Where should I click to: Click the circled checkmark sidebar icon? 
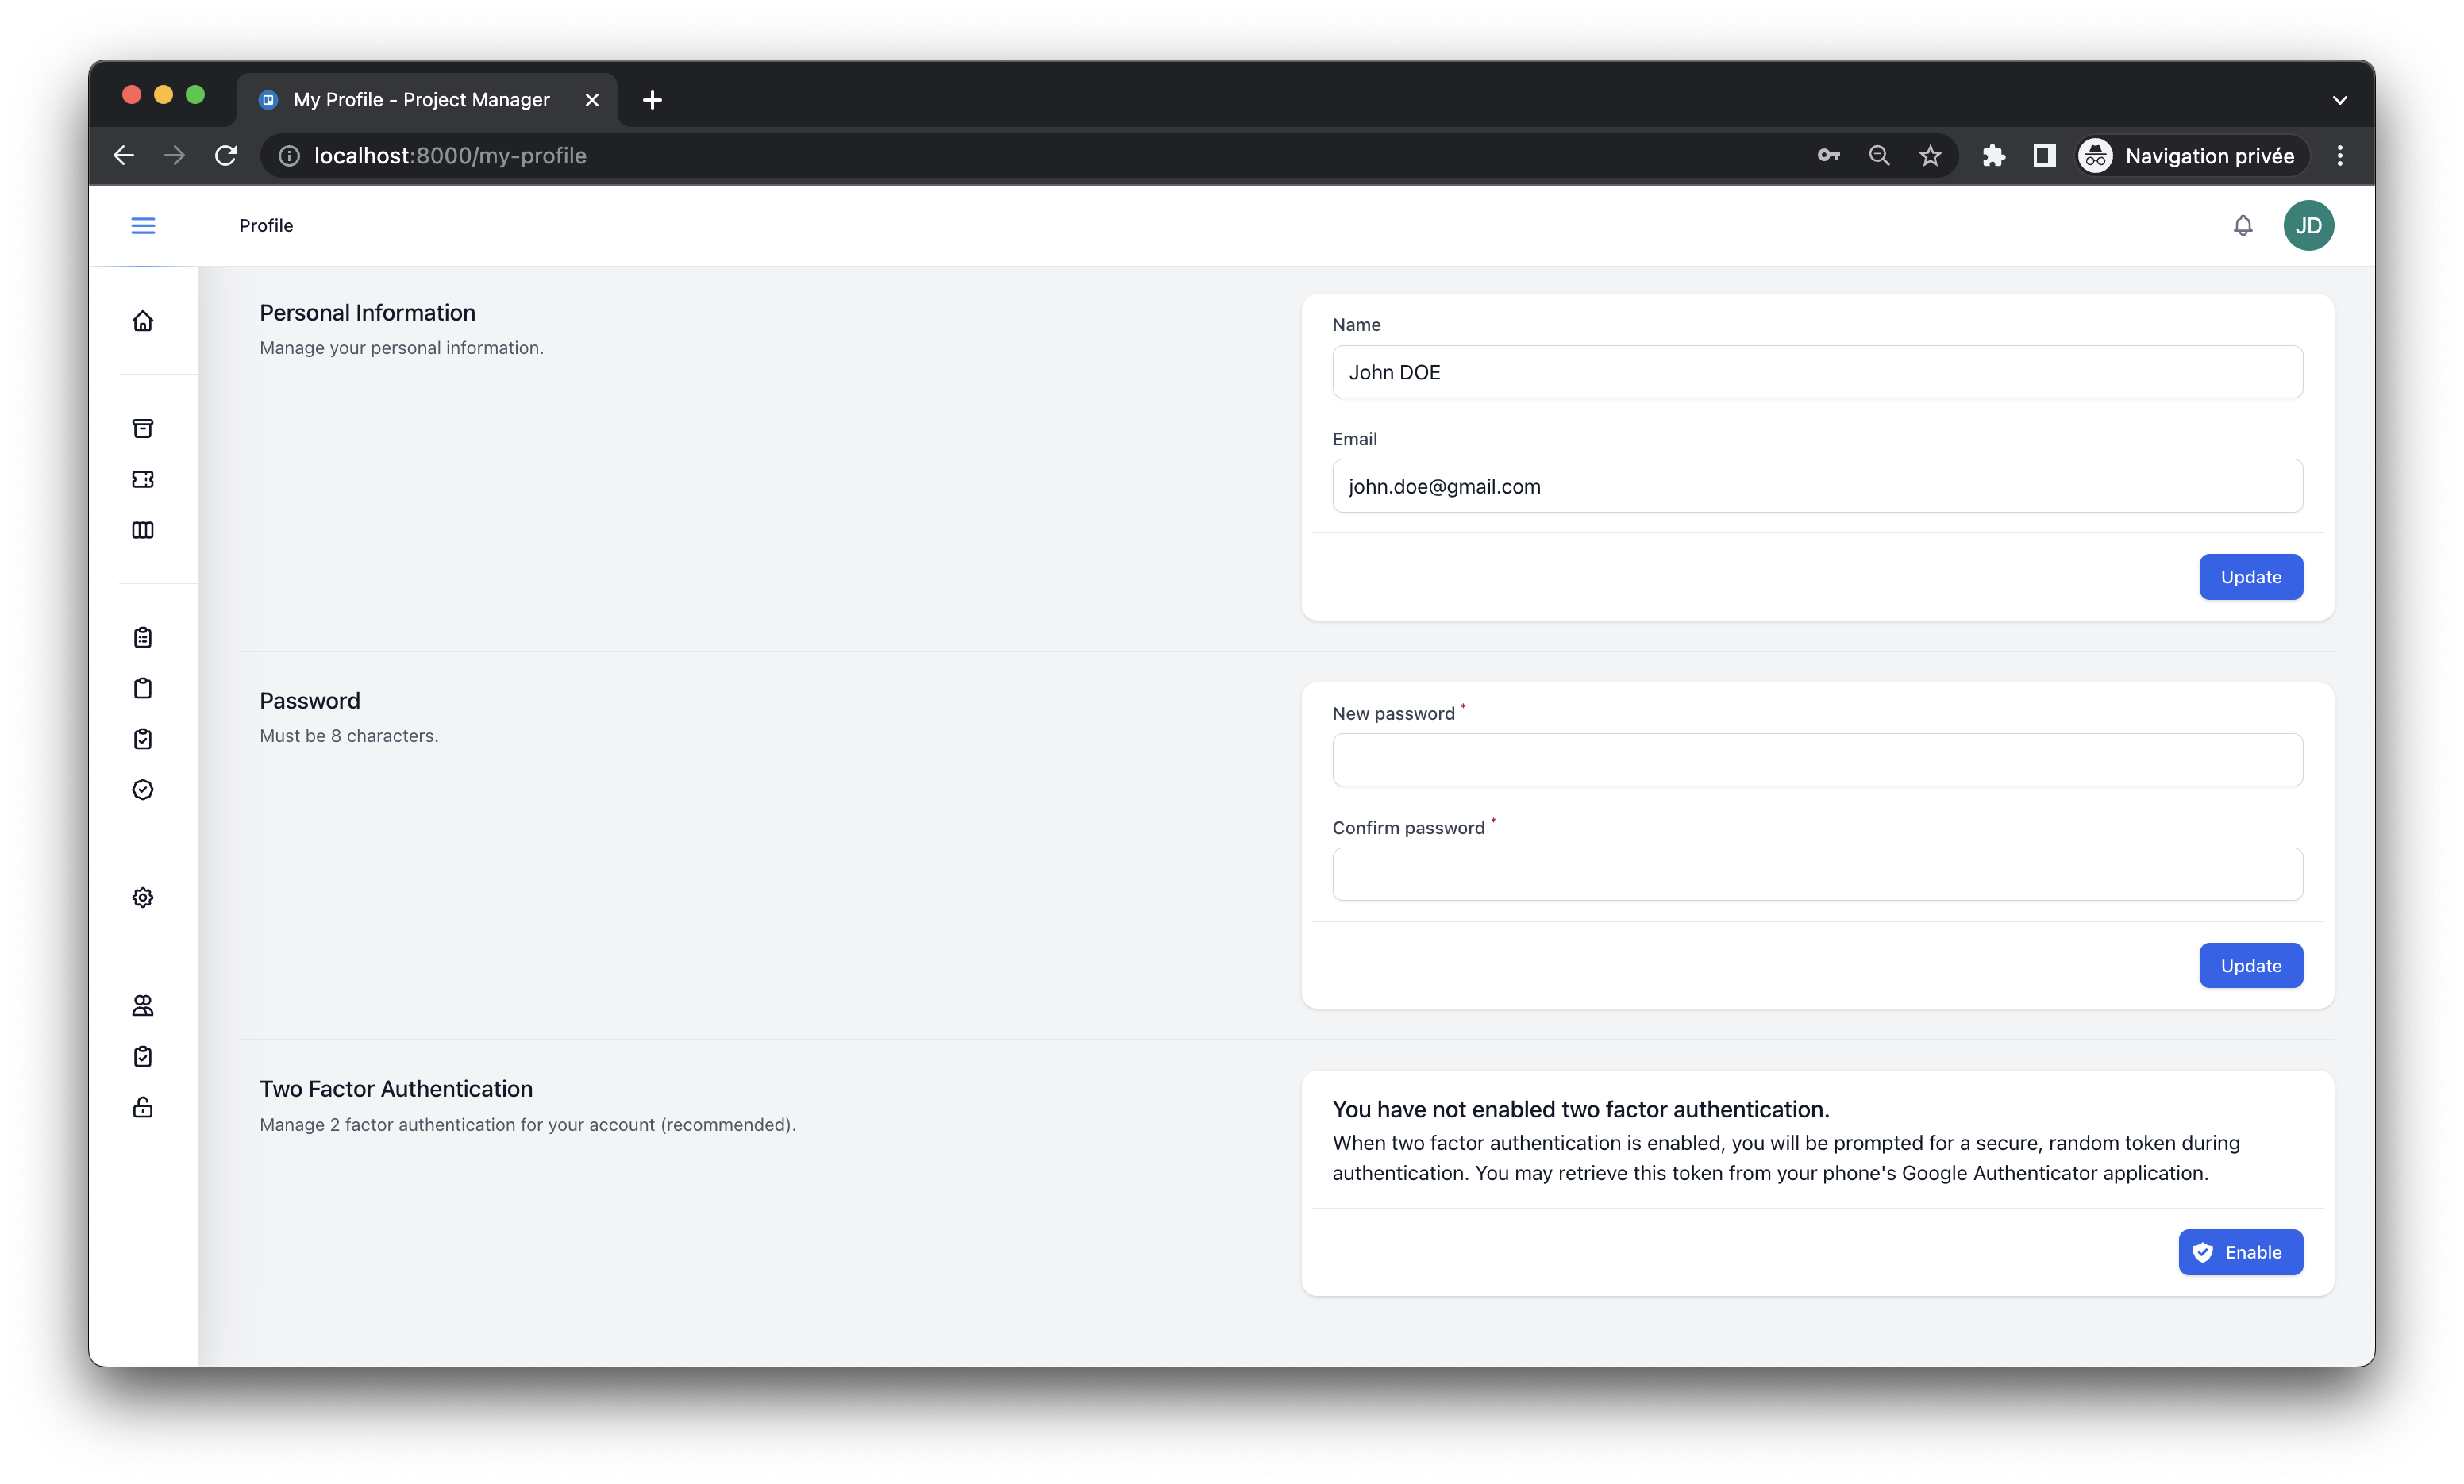143,790
